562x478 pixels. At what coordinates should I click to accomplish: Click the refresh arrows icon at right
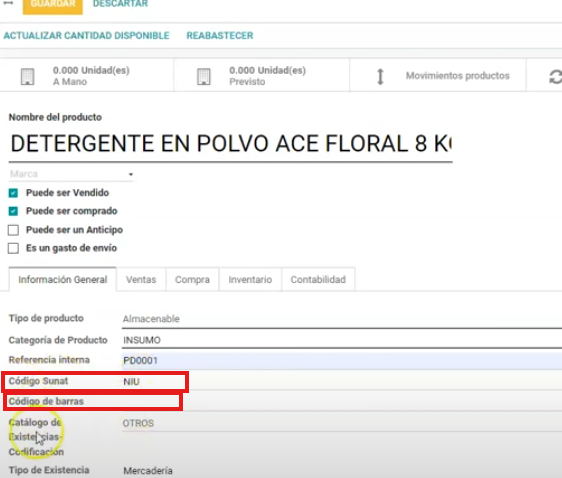(555, 76)
